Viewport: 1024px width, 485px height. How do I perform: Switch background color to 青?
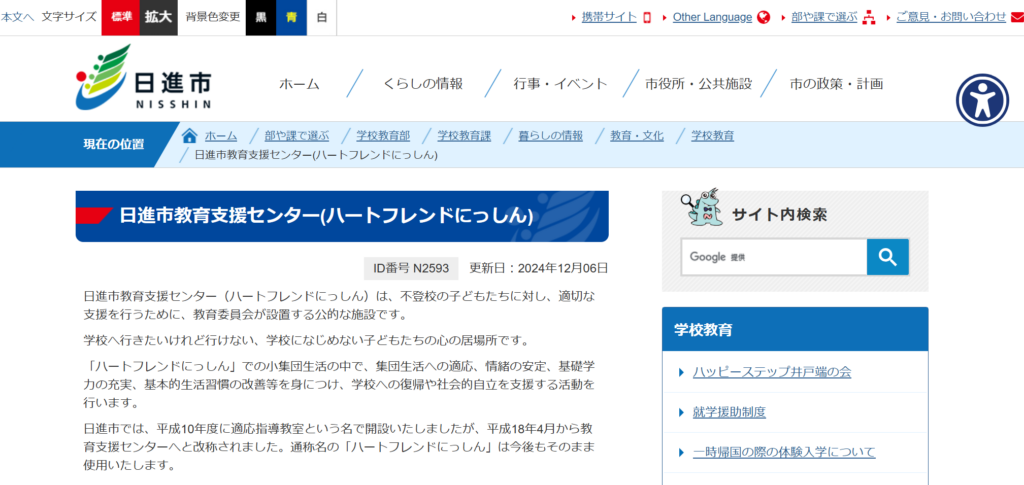(291, 17)
